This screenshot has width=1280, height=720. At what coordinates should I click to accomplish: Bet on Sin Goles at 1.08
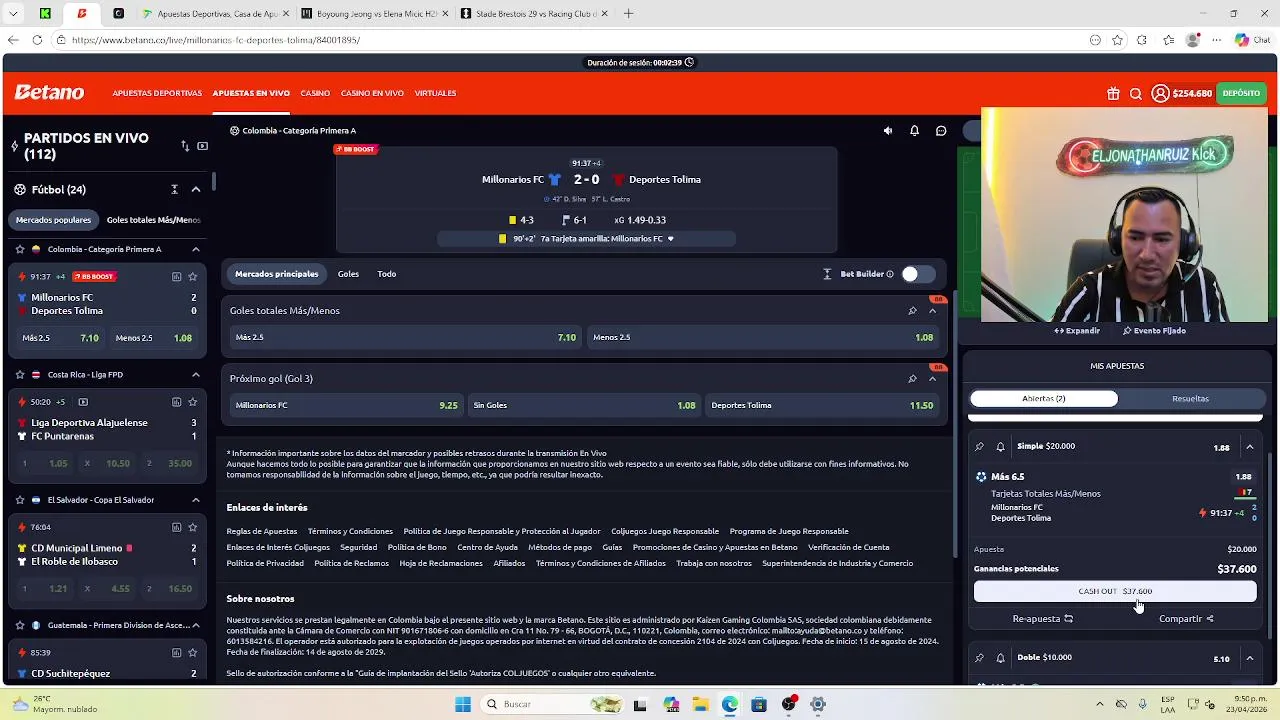click(x=584, y=406)
